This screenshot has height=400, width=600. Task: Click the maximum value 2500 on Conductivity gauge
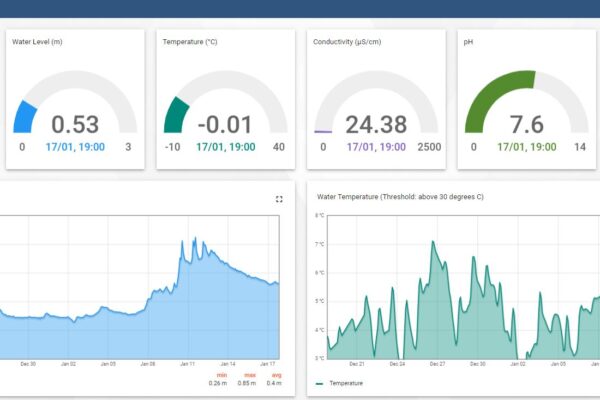pyautogui.click(x=429, y=147)
